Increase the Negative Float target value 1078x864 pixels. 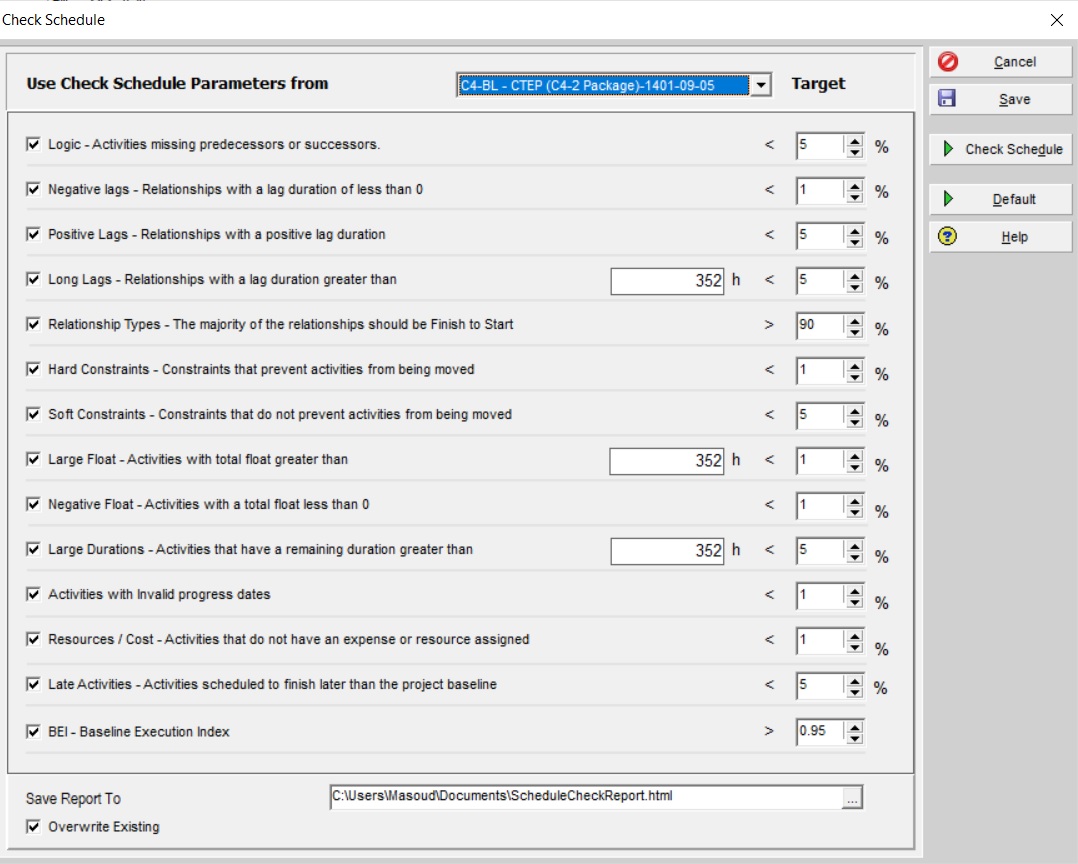[x=855, y=501]
